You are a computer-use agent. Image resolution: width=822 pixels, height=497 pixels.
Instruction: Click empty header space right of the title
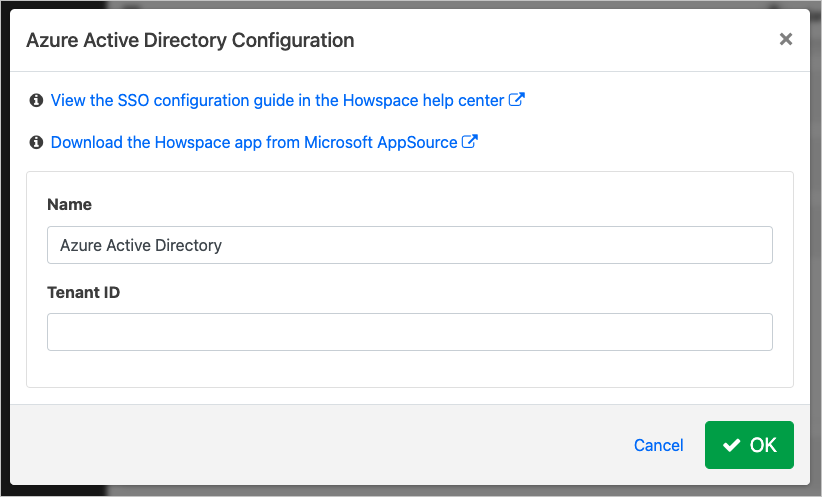point(560,41)
